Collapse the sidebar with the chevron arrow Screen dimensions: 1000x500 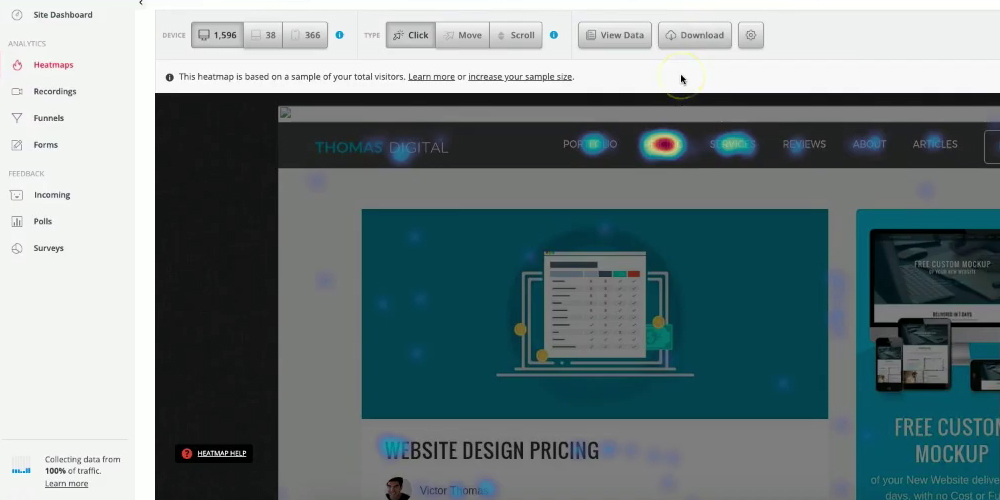tap(141, 3)
